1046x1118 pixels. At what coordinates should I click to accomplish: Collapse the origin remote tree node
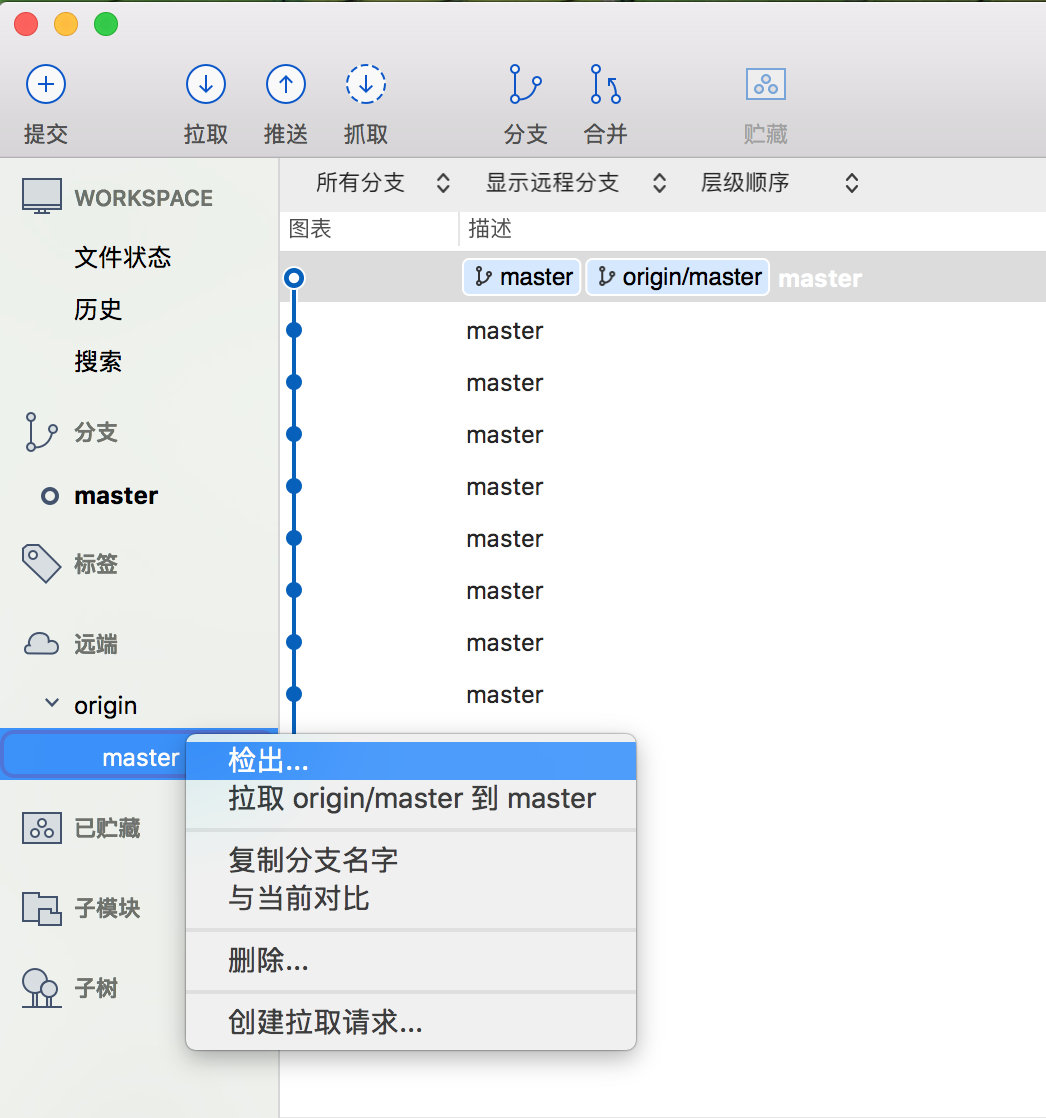[52, 704]
